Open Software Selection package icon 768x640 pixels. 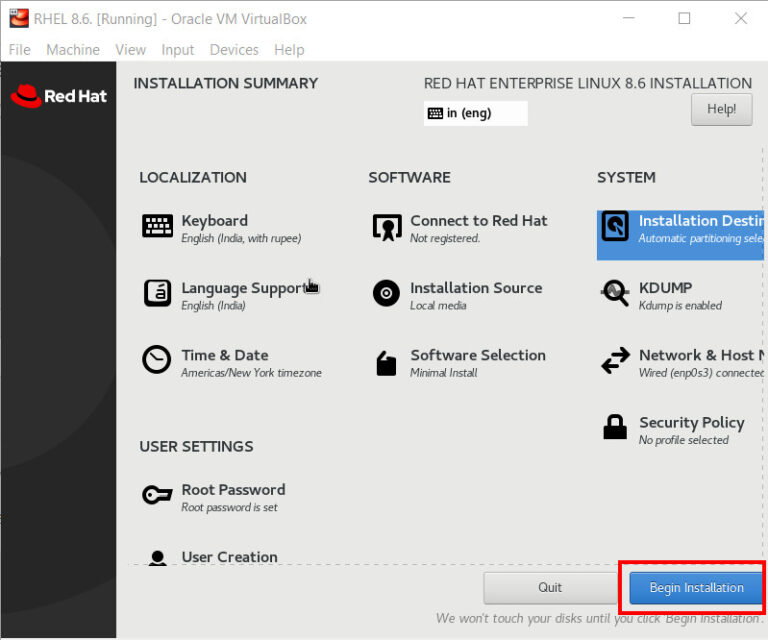click(386, 362)
